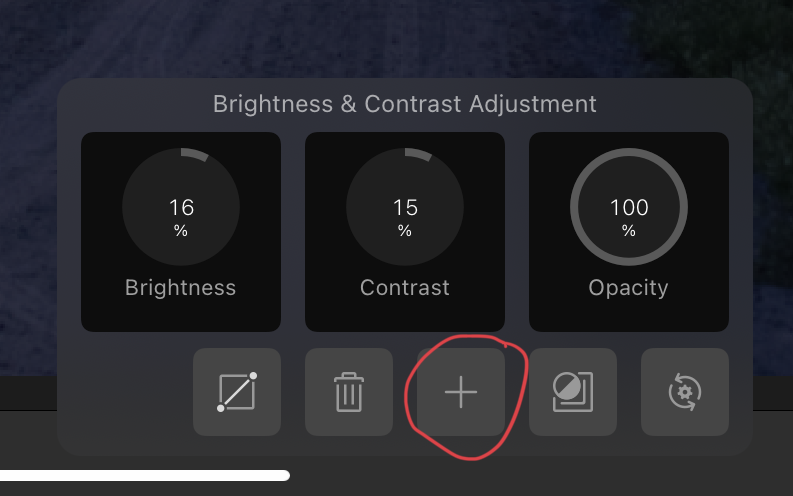
Task: Open the half-shaded circle layer icon
Action: coord(573,392)
